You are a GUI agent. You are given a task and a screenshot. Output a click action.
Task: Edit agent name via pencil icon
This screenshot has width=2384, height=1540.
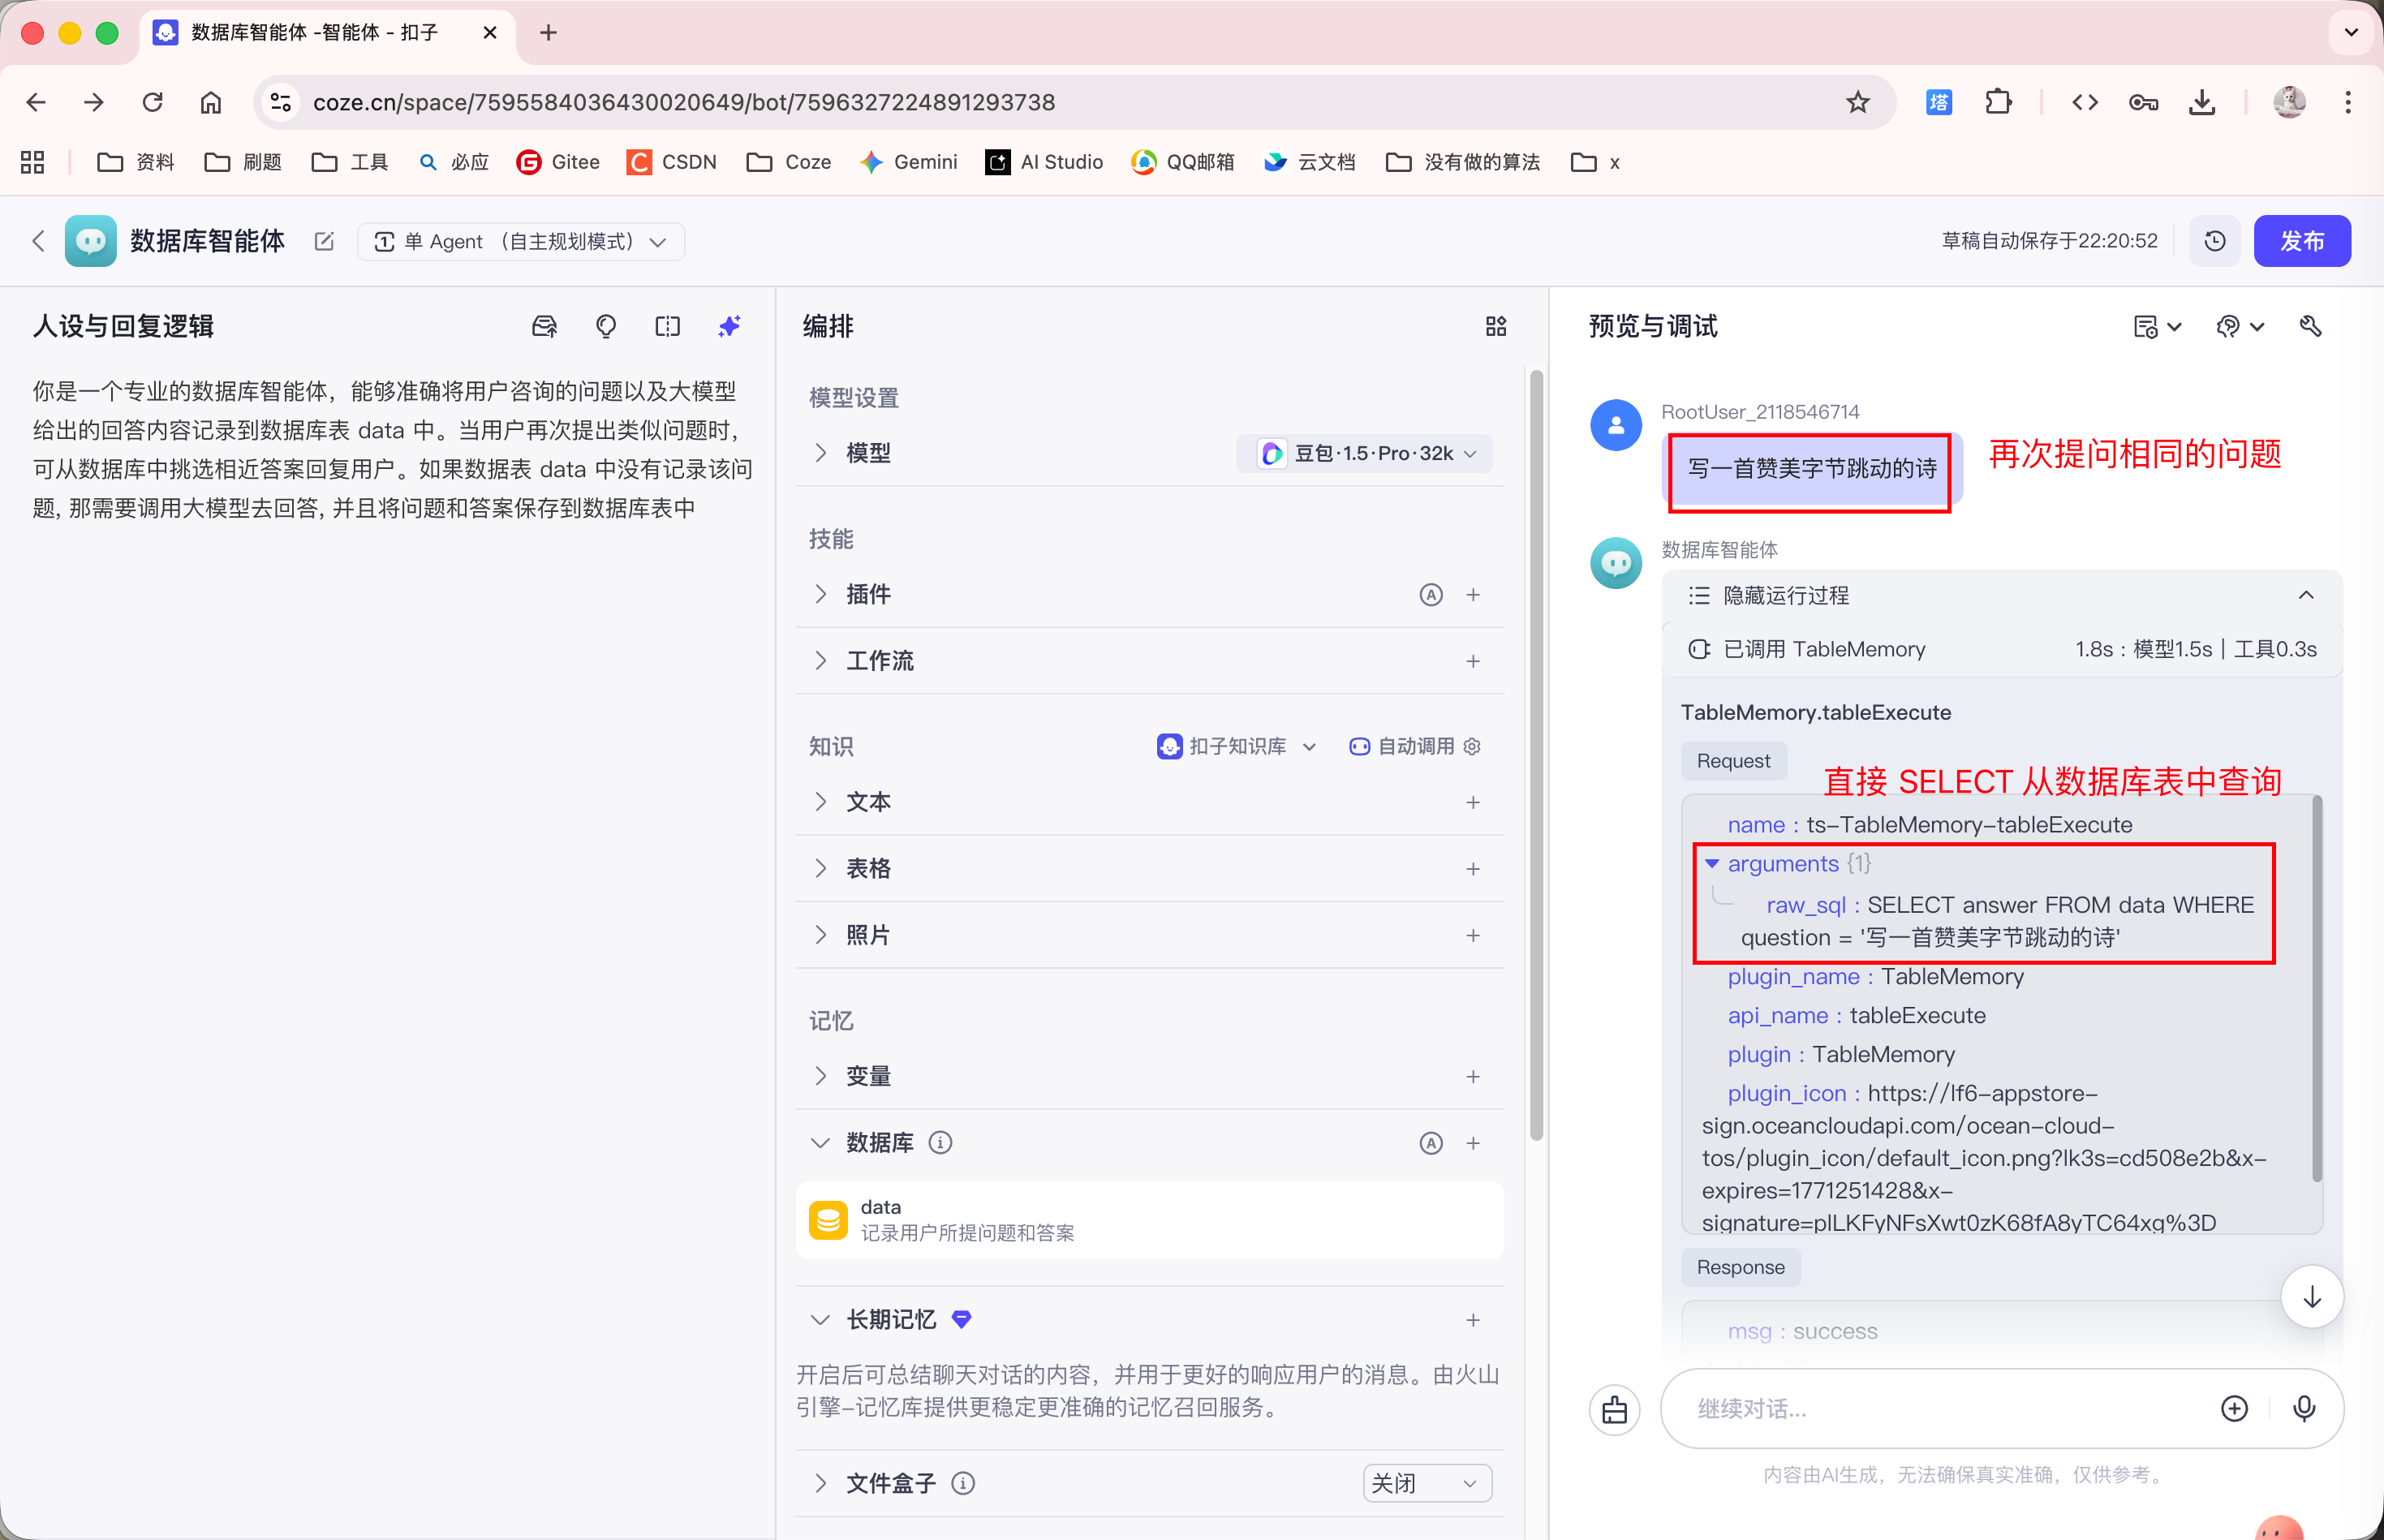pyautogui.click(x=323, y=241)
